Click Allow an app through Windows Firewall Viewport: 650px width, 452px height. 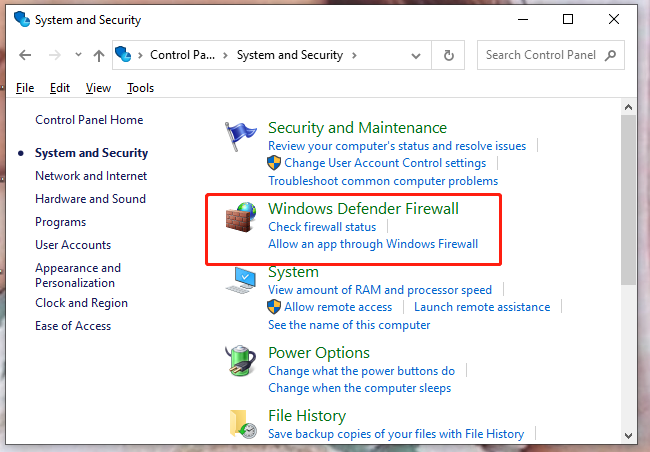[373, 244]
